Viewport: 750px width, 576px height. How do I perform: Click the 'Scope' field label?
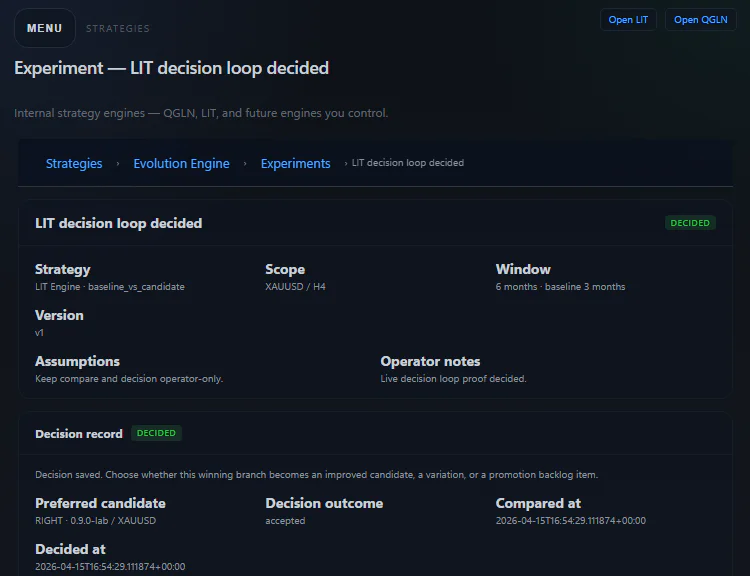coord(285,270)
